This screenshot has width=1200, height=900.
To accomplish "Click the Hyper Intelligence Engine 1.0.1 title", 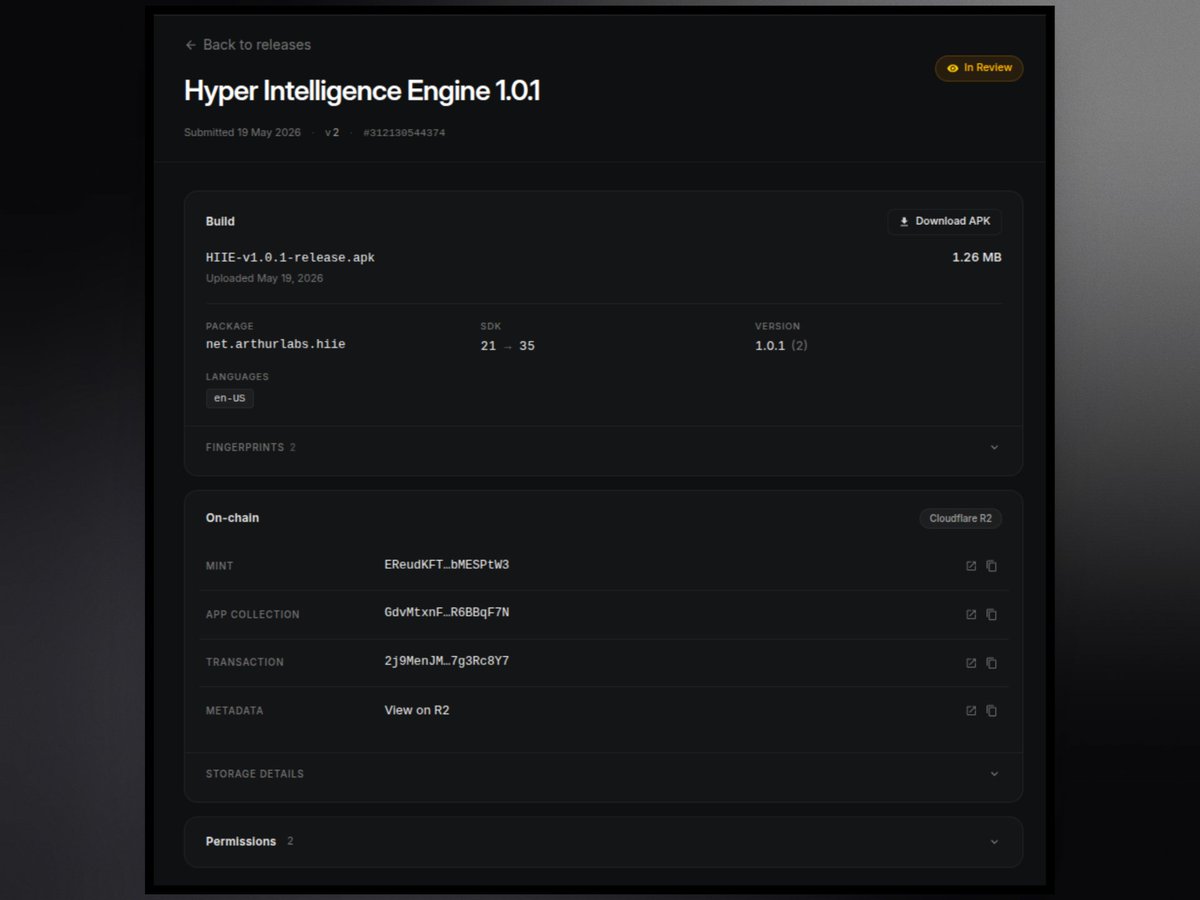I will tap(362, 91).
